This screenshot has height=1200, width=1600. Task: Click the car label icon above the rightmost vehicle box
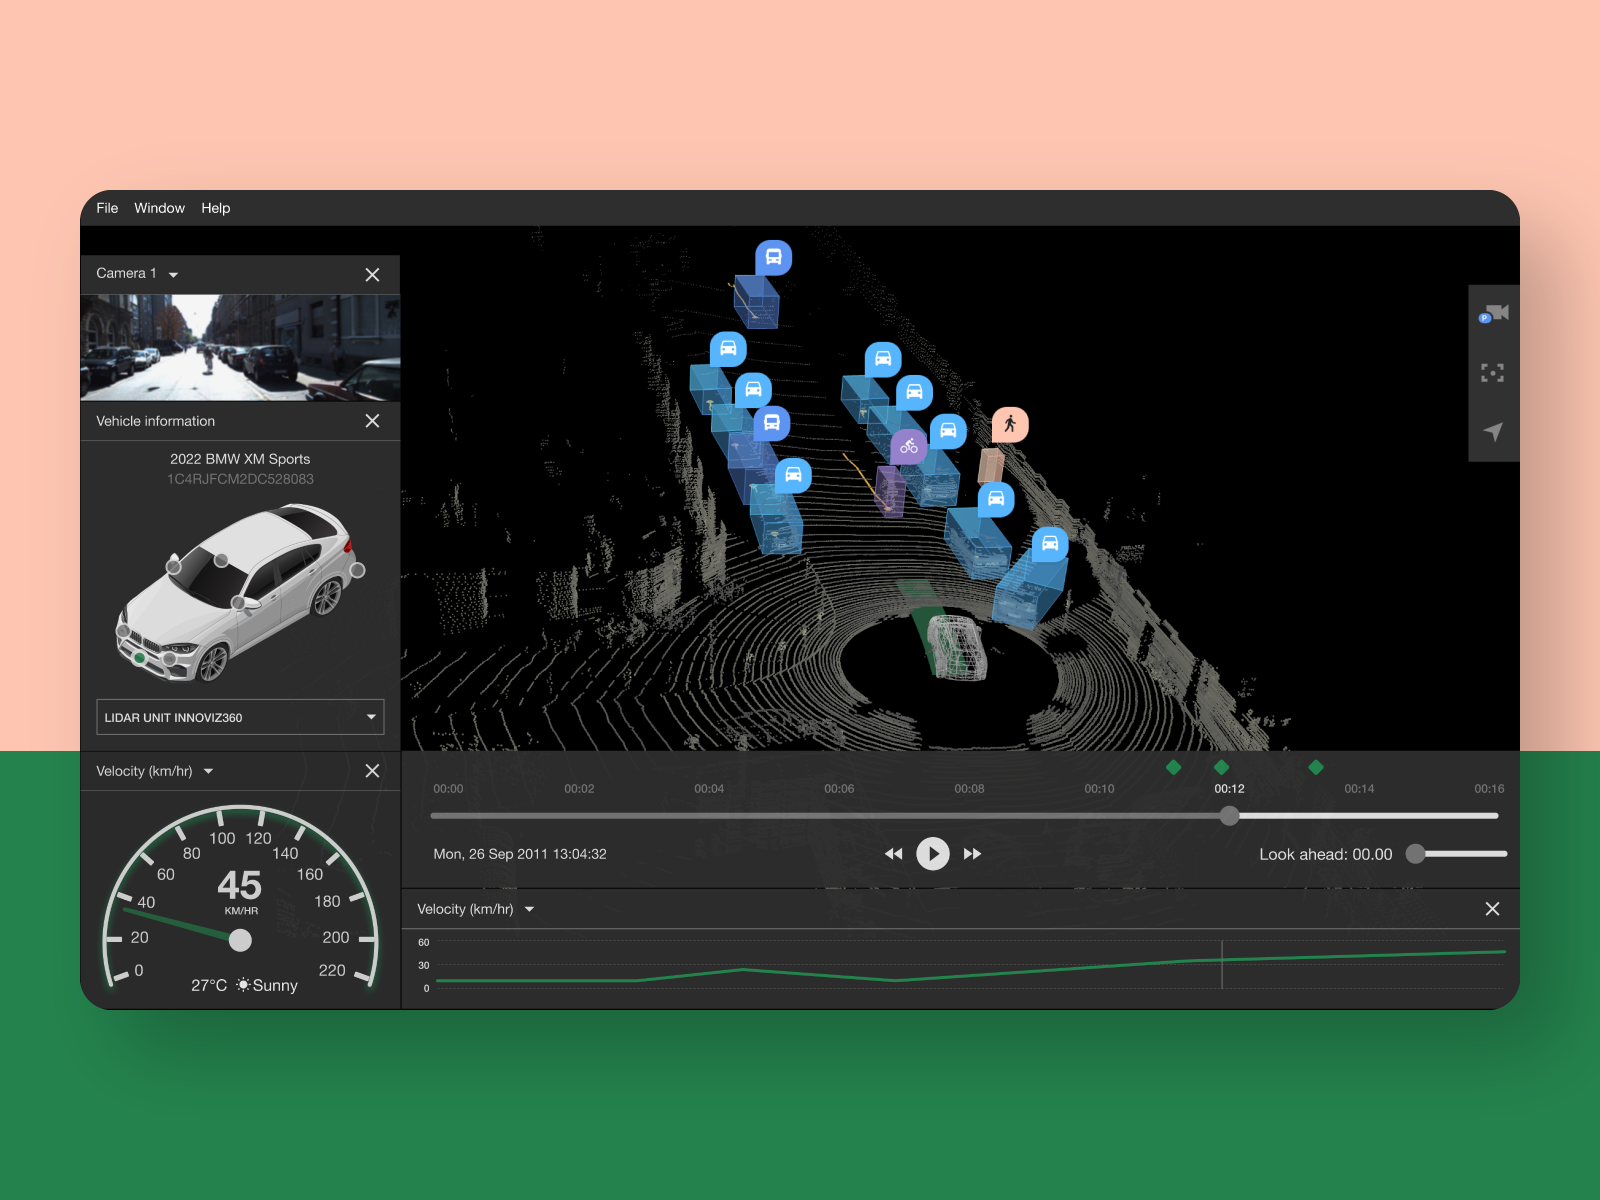click(x=1050, y=545)
